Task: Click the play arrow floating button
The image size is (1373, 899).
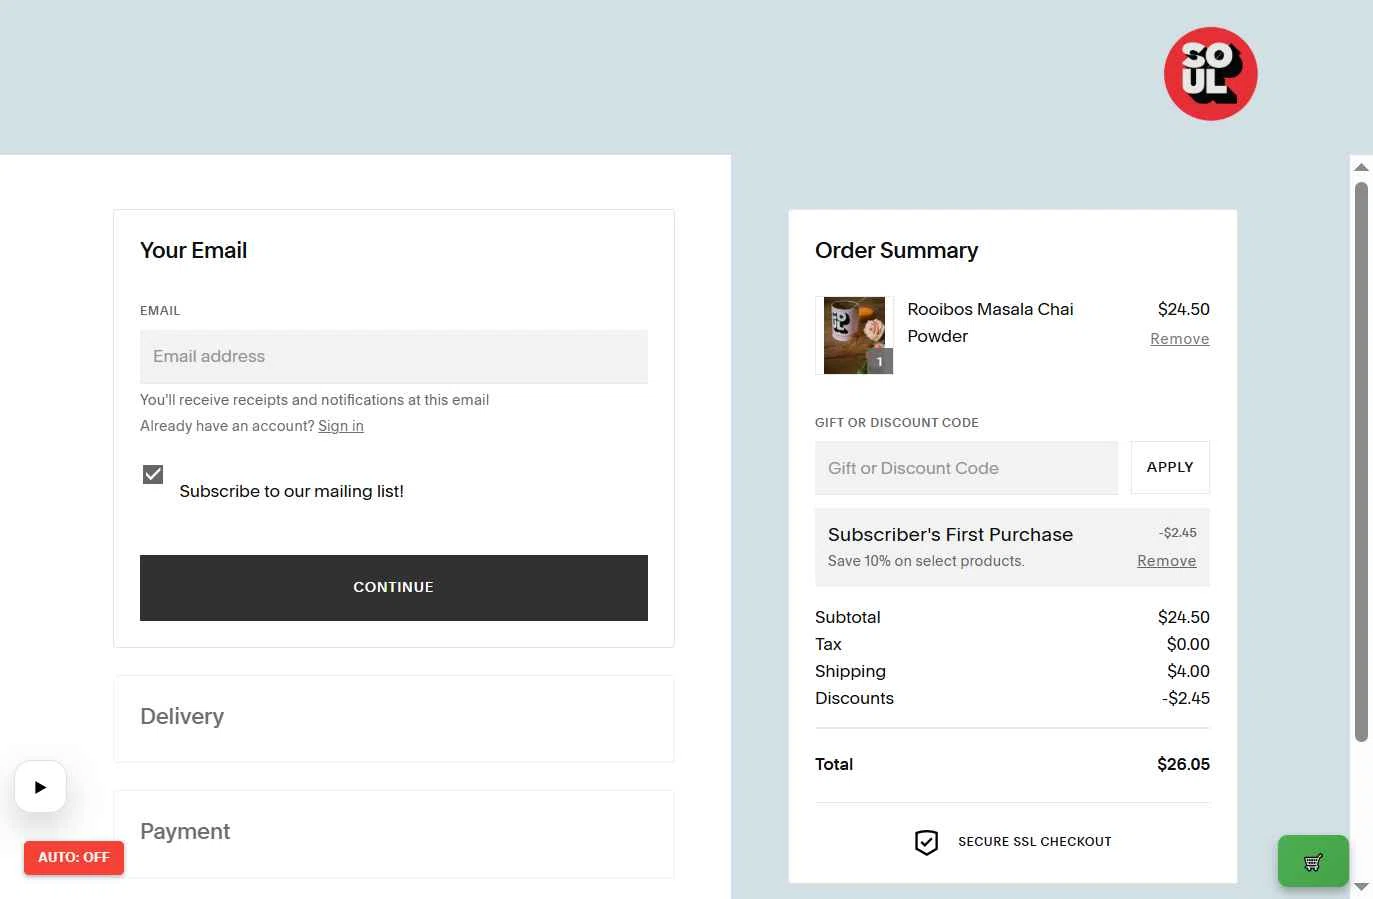Action: point(40,787)
